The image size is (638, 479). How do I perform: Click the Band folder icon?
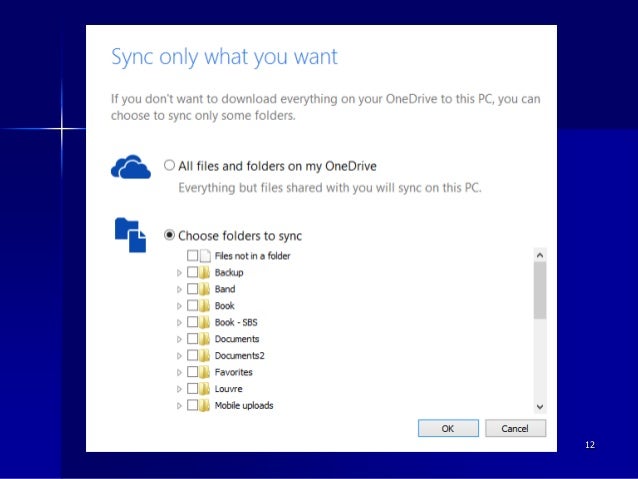pyautogui.click(x=205, y=289)
